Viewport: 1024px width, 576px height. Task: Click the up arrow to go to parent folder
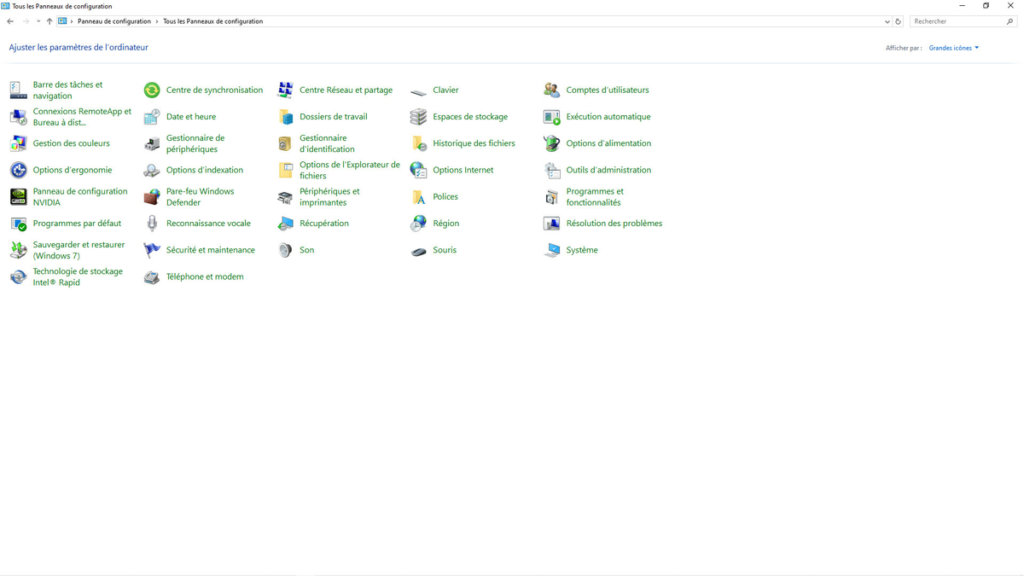click(49, 20)
